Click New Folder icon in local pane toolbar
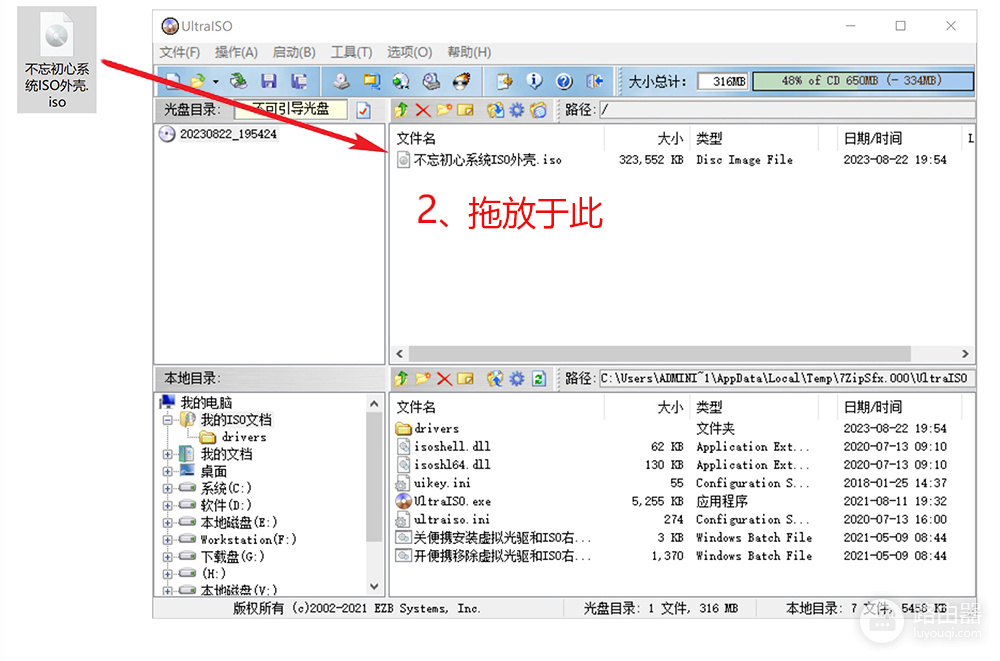This screenshot has width=1000, height=661. 422,379
